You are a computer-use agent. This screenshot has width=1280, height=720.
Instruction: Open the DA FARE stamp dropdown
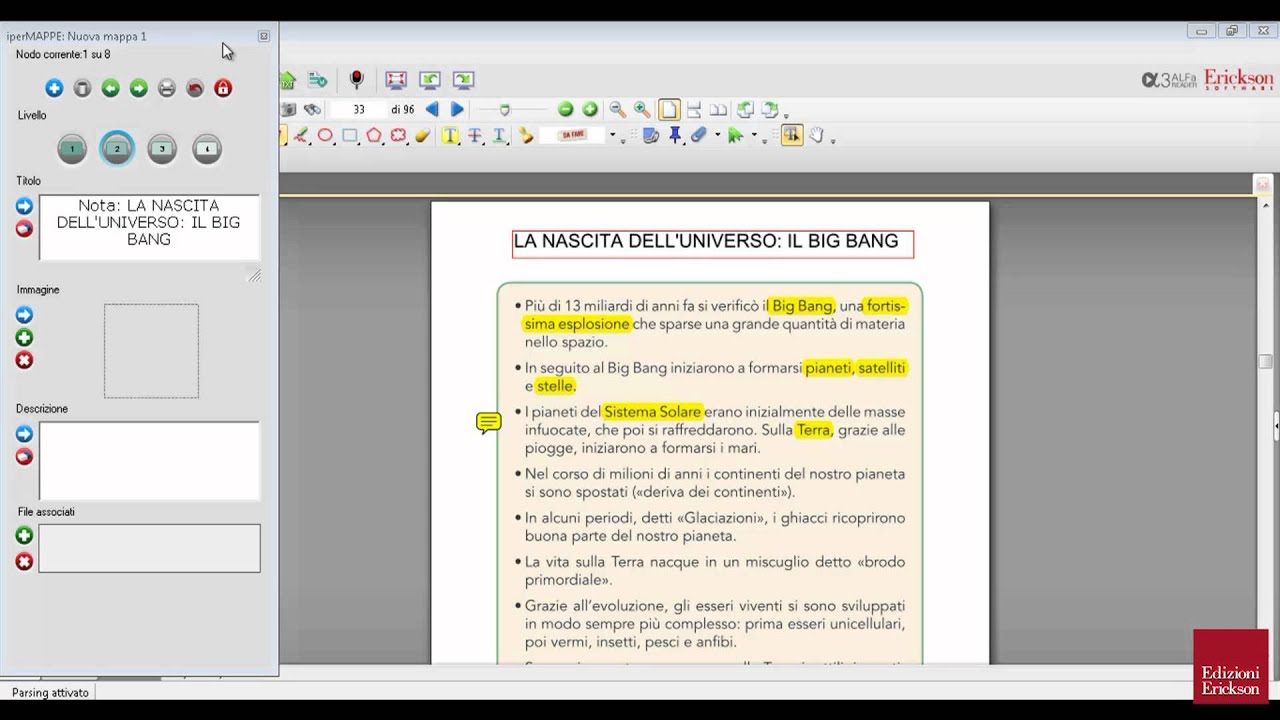pyautogui.click(x=613, y=137)
